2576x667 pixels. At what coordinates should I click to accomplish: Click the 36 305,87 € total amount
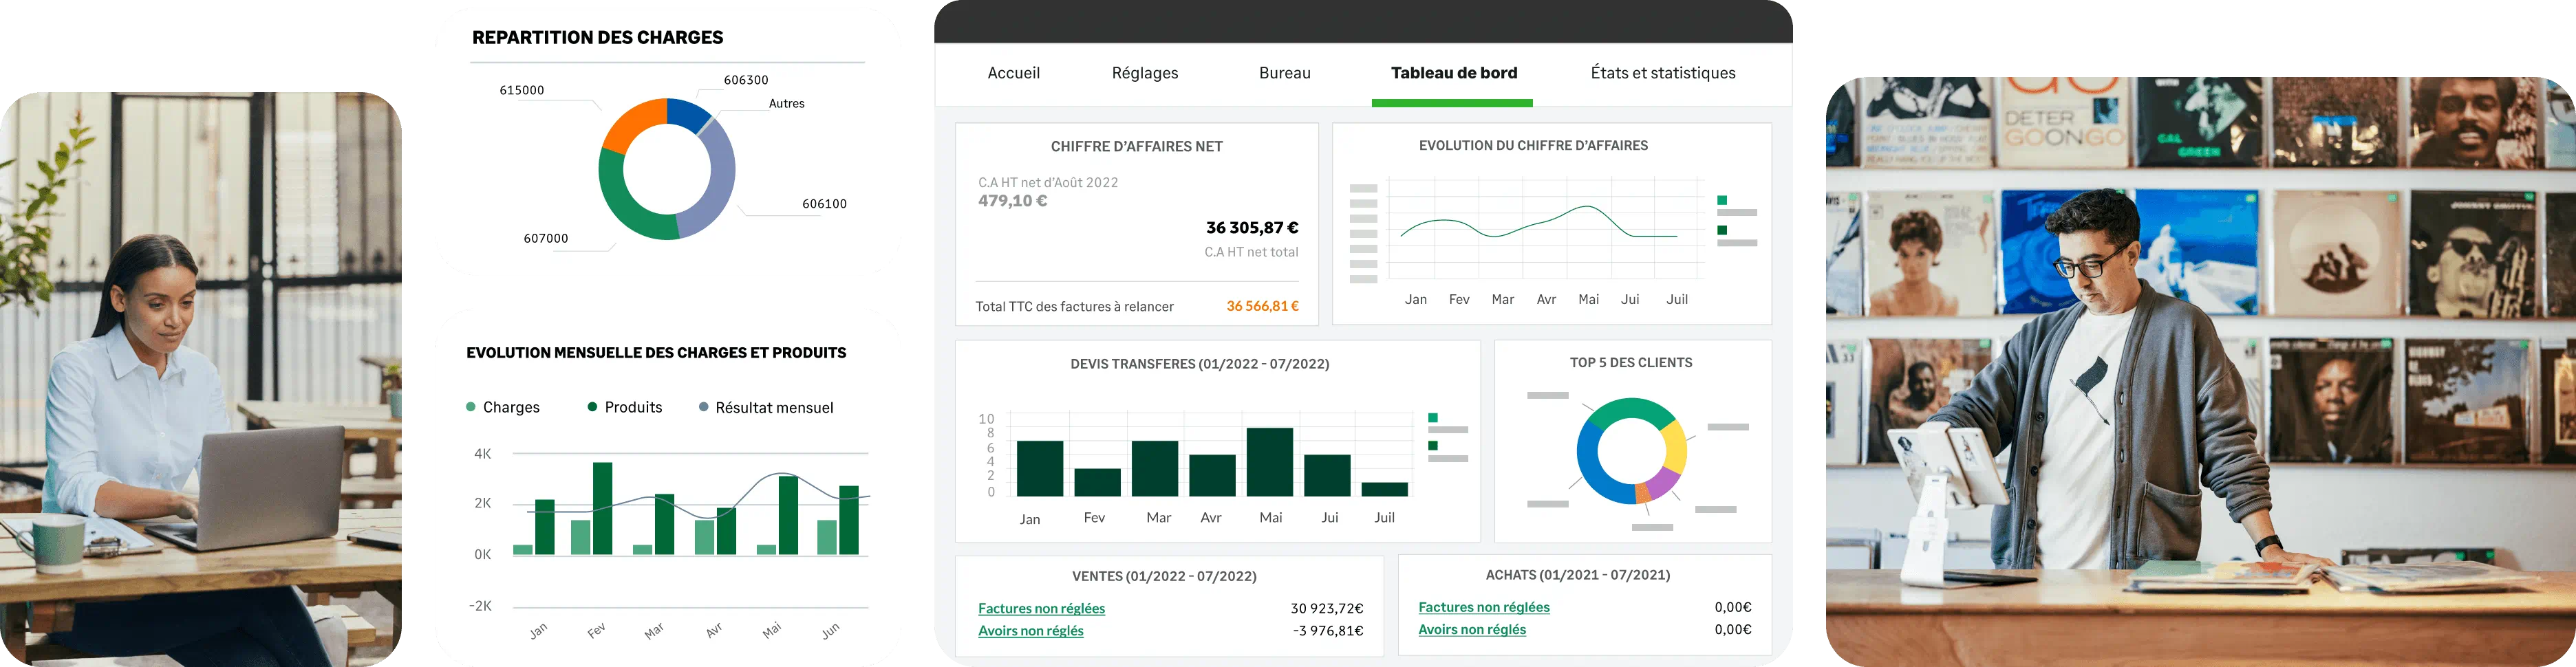point(1252,228)
